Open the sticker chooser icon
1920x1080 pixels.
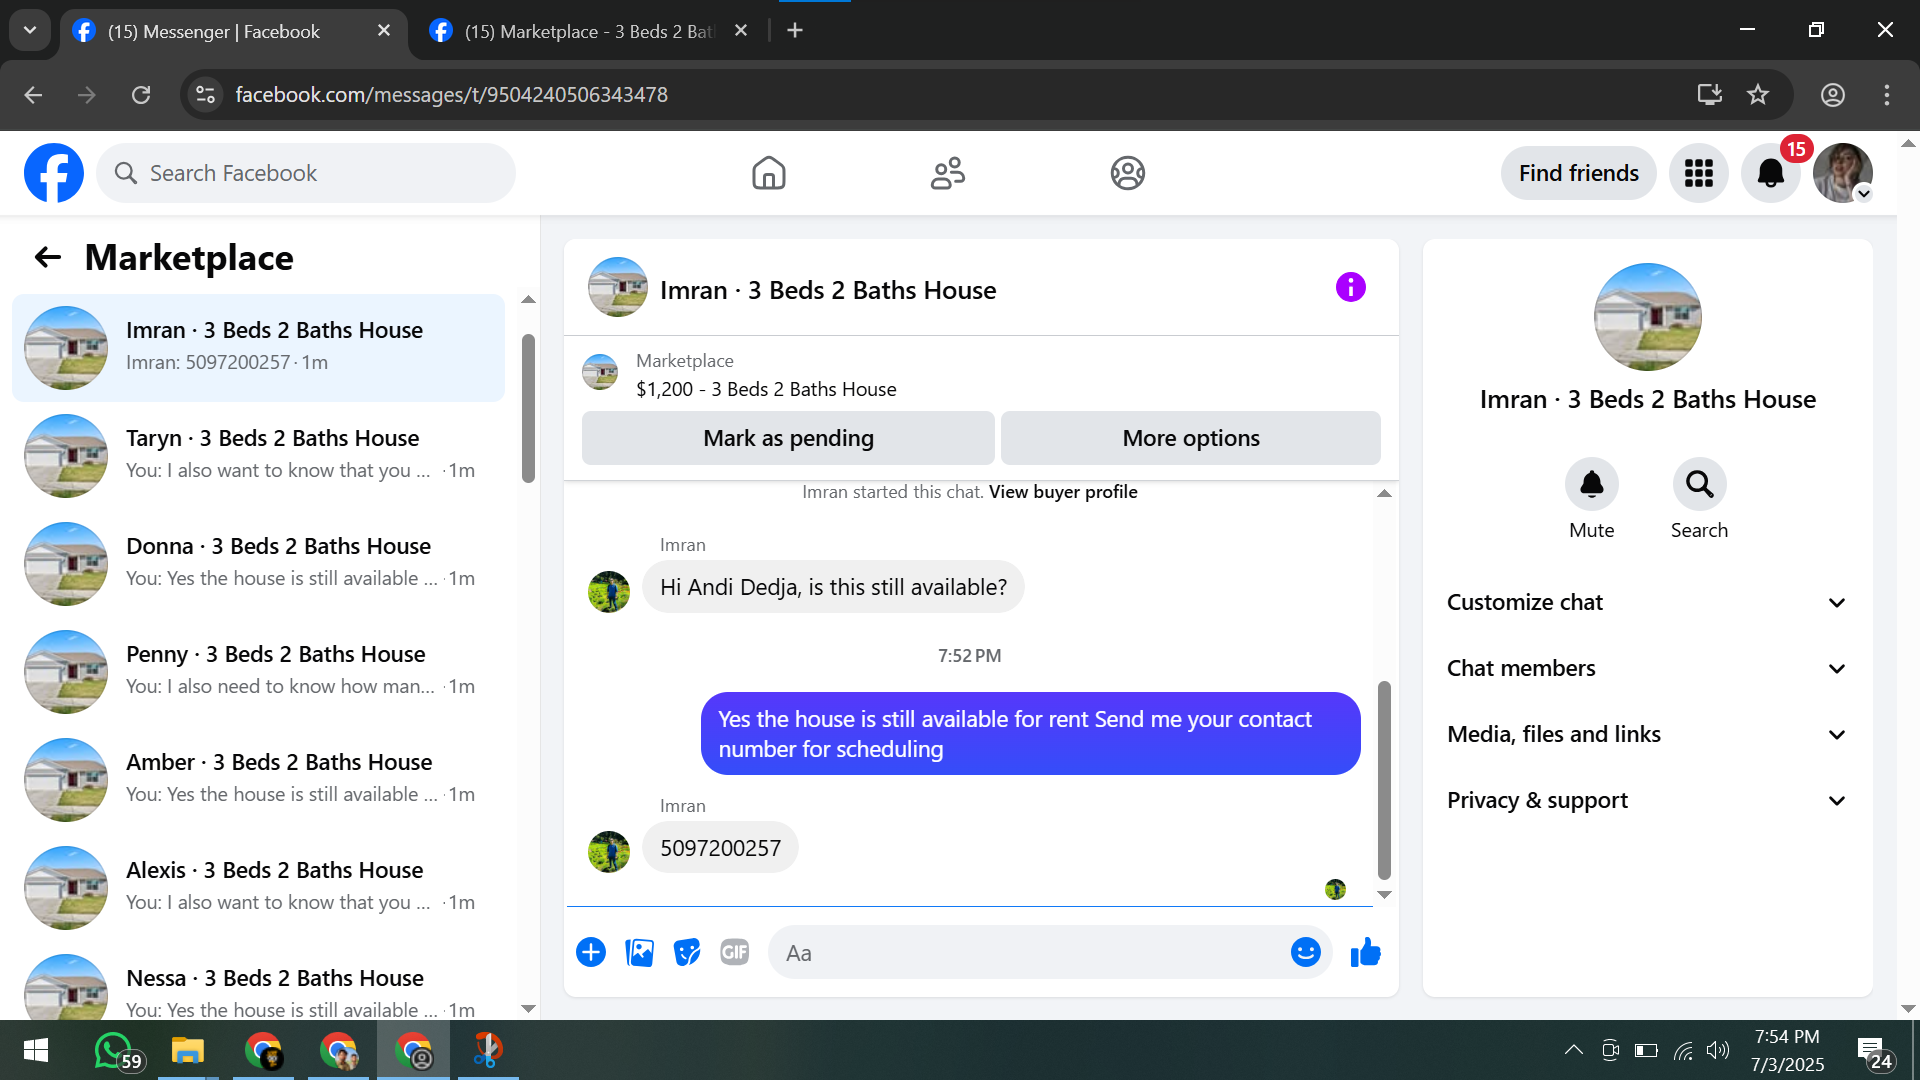coord(687,953)
